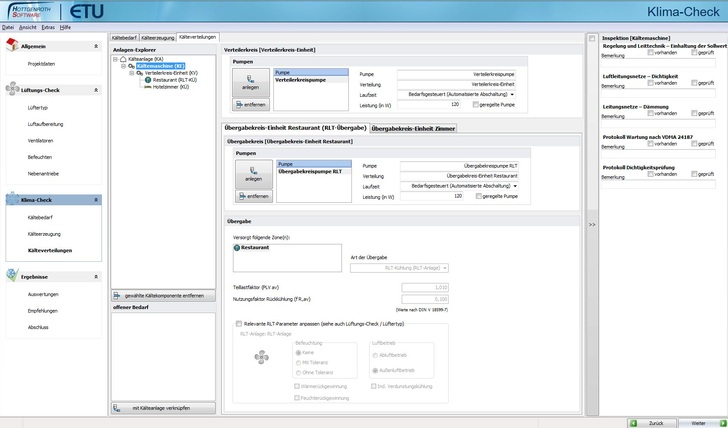Click the Leistung (in W) field of Verteilerkreispumpe

tap(430, 104)
